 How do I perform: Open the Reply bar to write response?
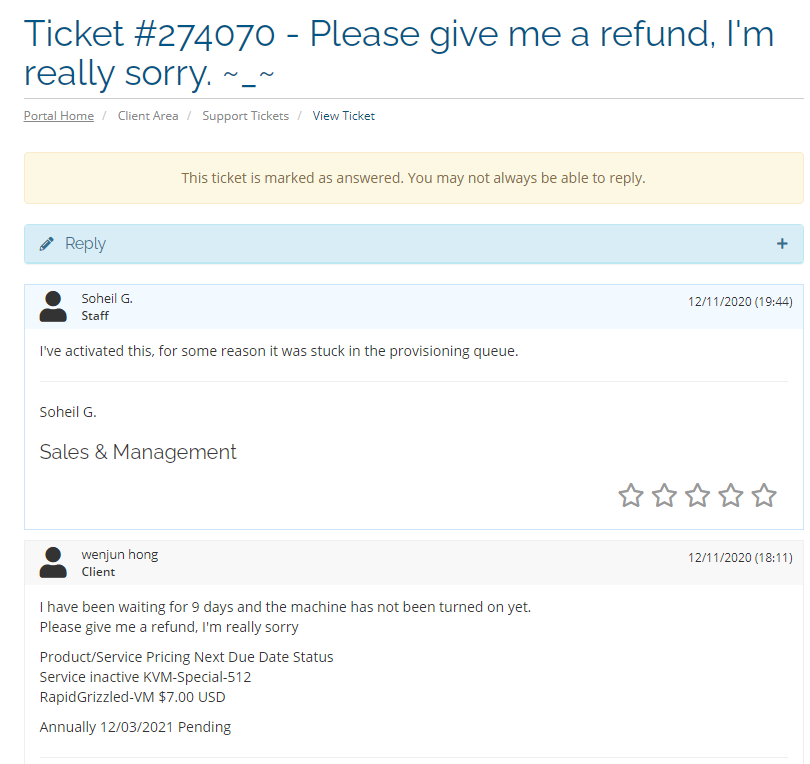point(414,244)
